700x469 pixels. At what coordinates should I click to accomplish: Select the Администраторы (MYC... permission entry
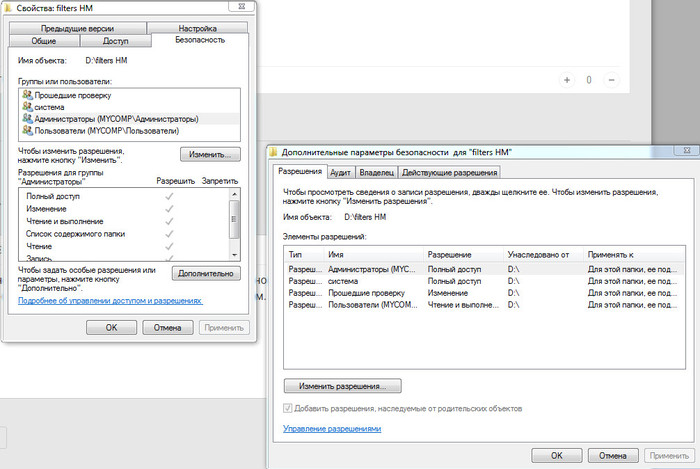click(x=484, y=269)
